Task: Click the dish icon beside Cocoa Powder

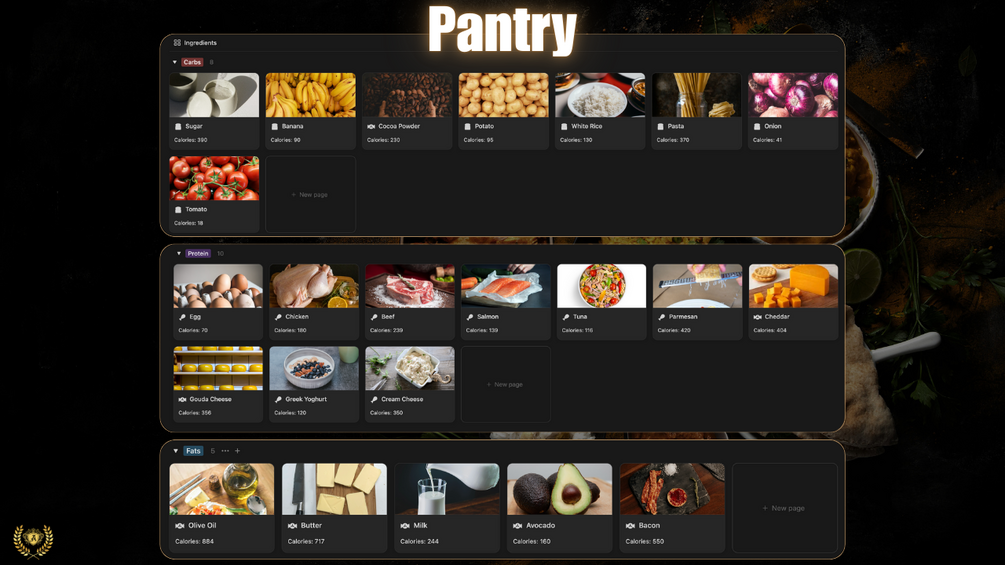Action: click(371, 127)
